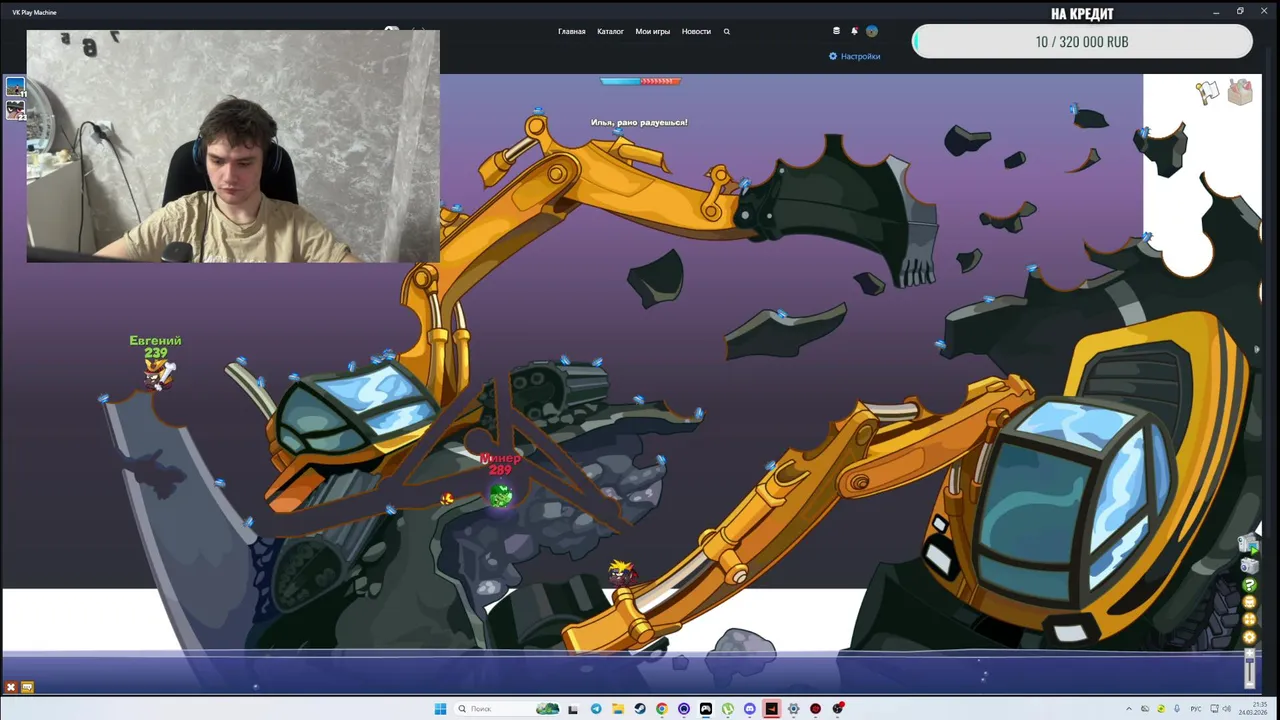
Task: Open File Explorer from the taskbar
Action: pyautogui.click(x=618, y=709)
